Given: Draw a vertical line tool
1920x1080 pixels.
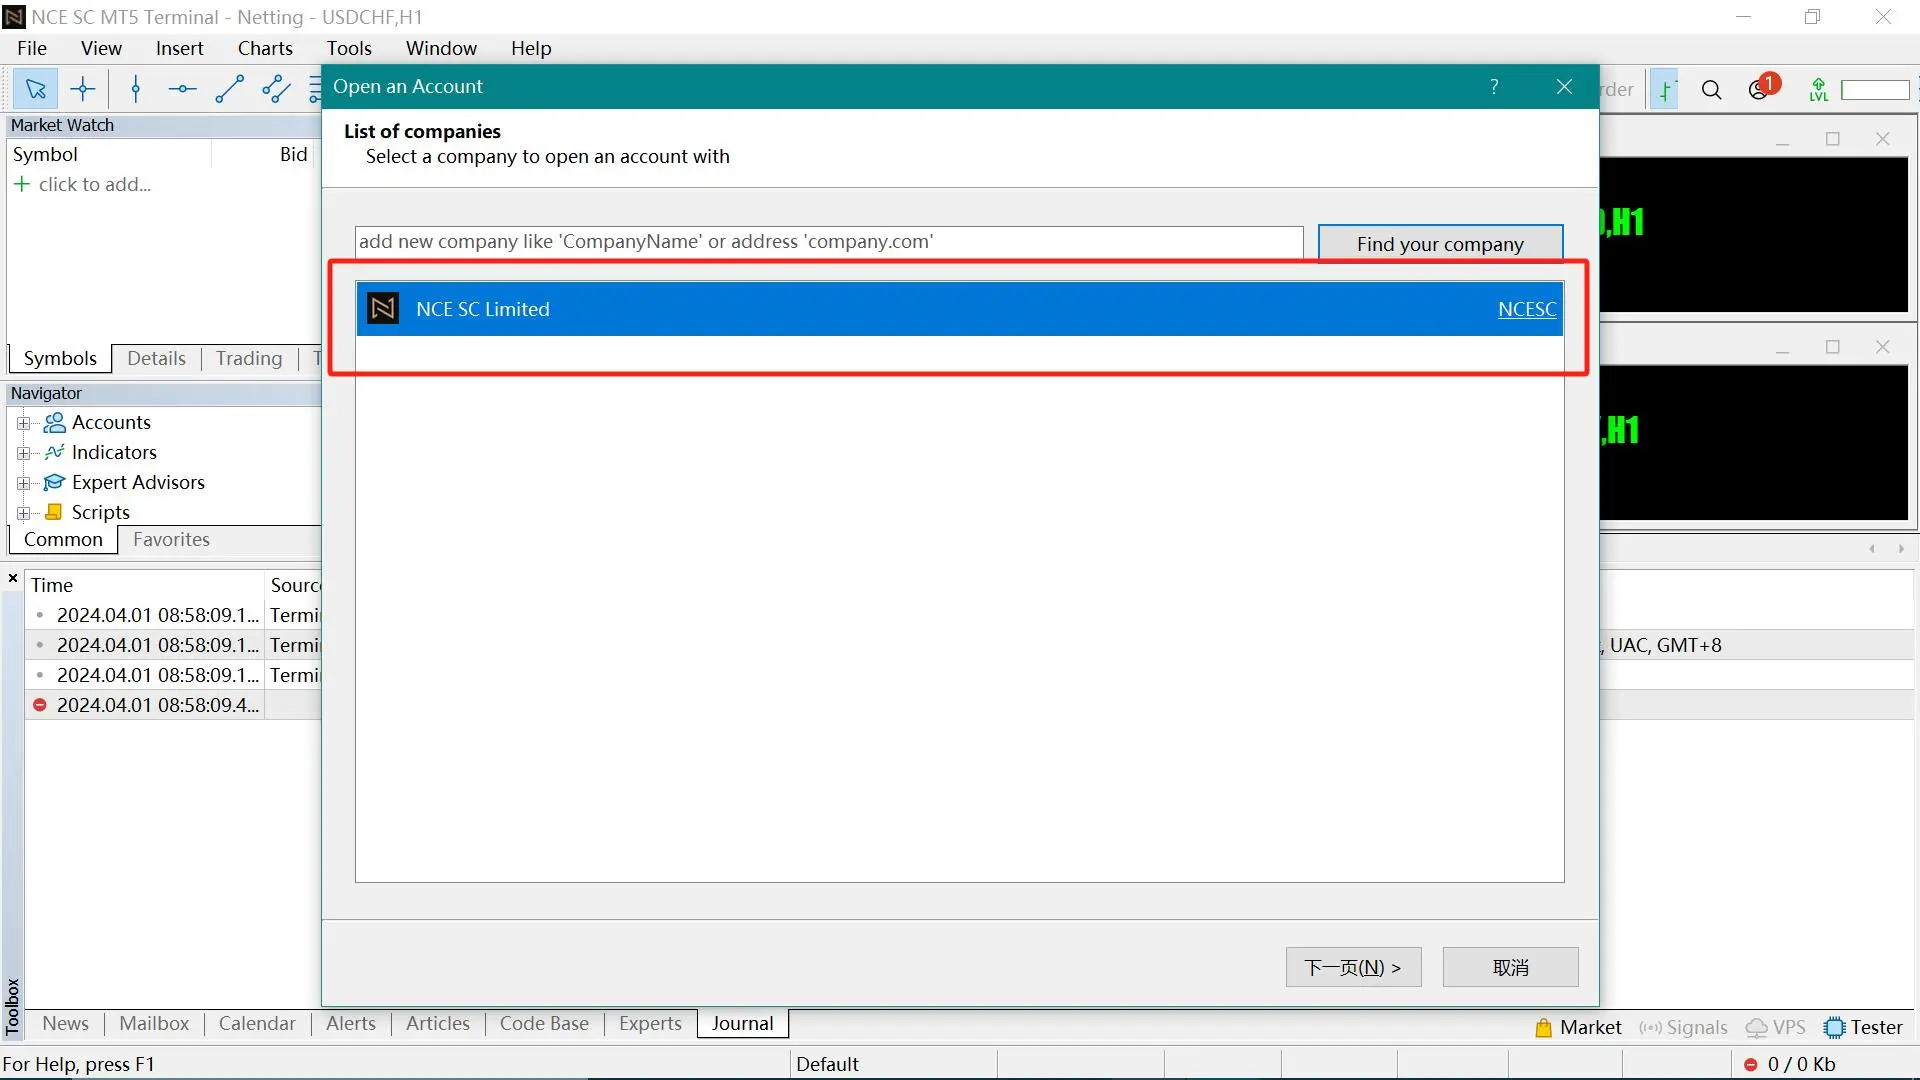Looking at the screenshot, I should coord(136,89).
